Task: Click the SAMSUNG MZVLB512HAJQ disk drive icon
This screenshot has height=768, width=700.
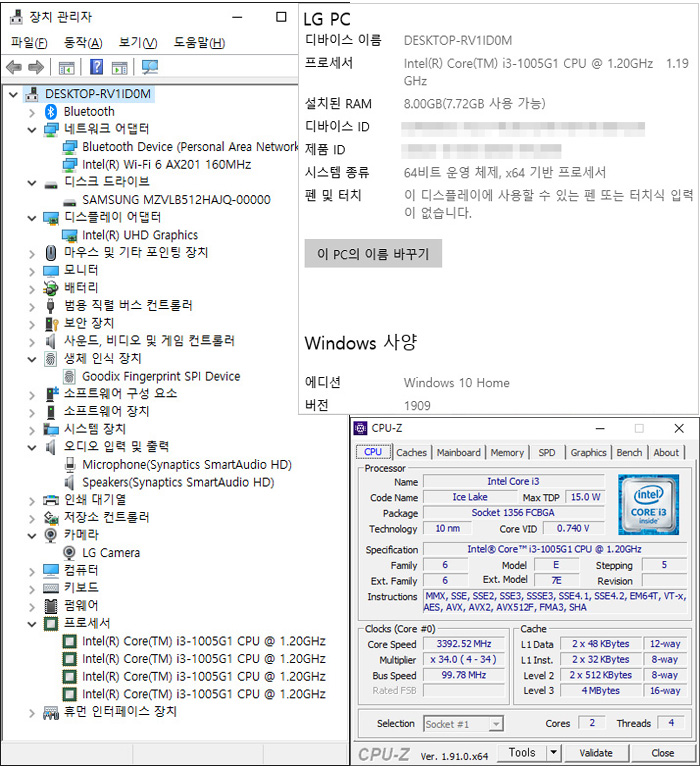Action: 70,201
